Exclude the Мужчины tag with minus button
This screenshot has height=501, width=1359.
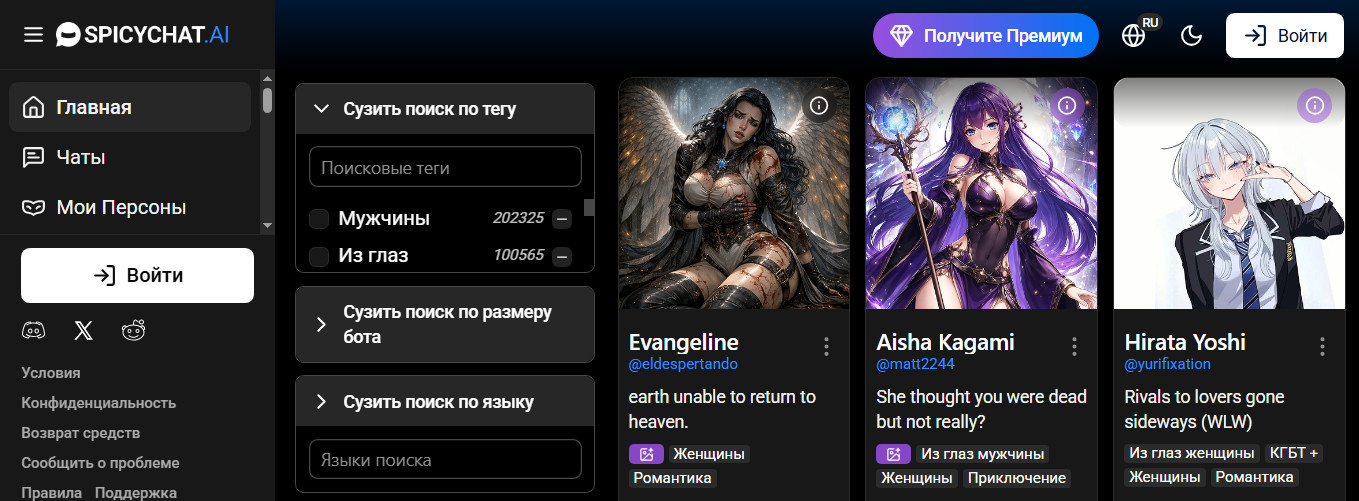(562, 218)
